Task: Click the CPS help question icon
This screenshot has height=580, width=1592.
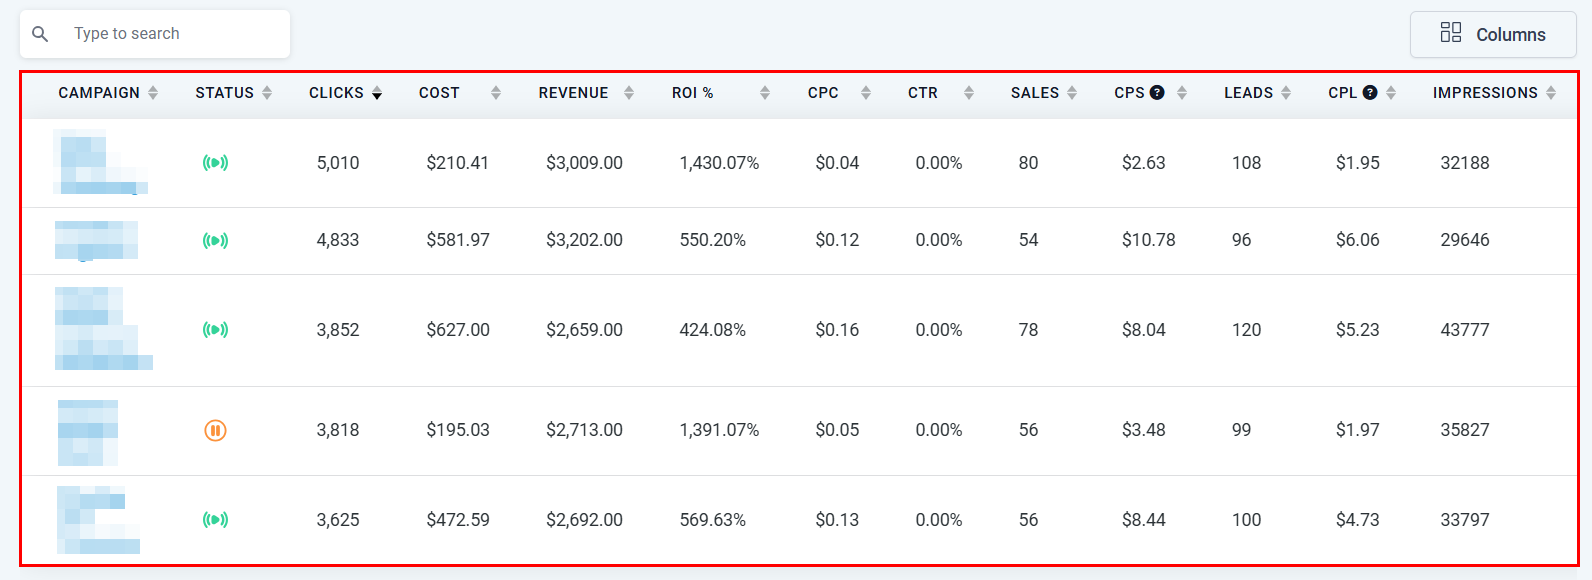Action: click(x=1157, y=93)
